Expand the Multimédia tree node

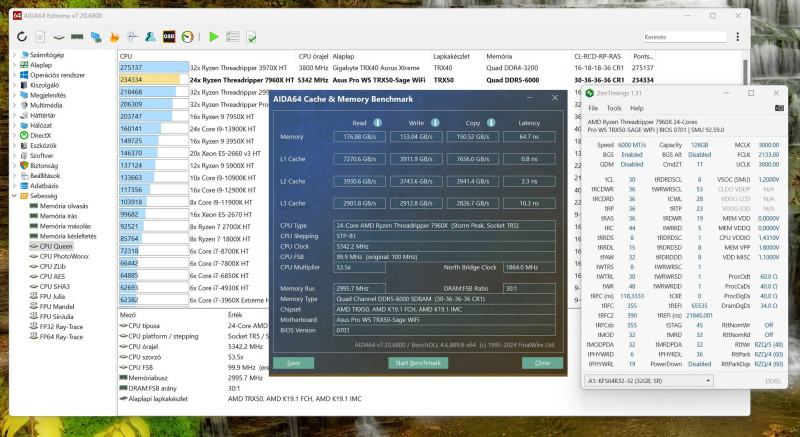click(x=14, y=105)
